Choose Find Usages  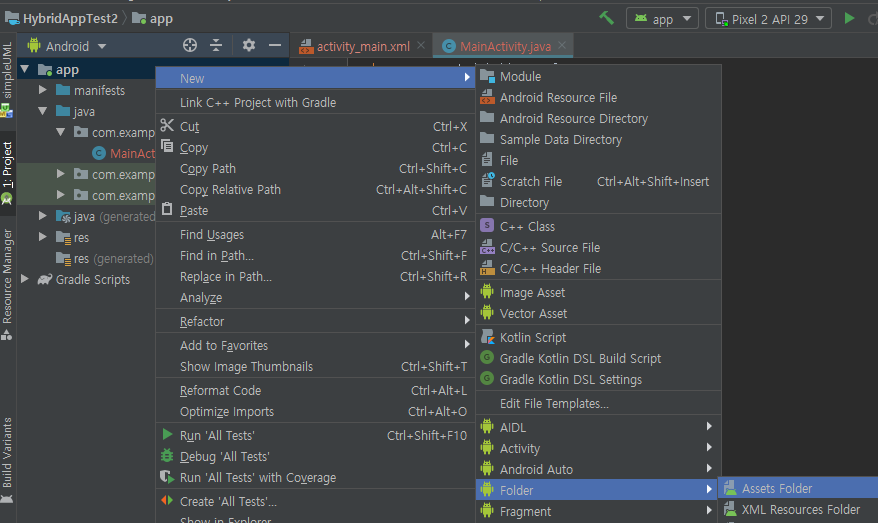point(315,235)
